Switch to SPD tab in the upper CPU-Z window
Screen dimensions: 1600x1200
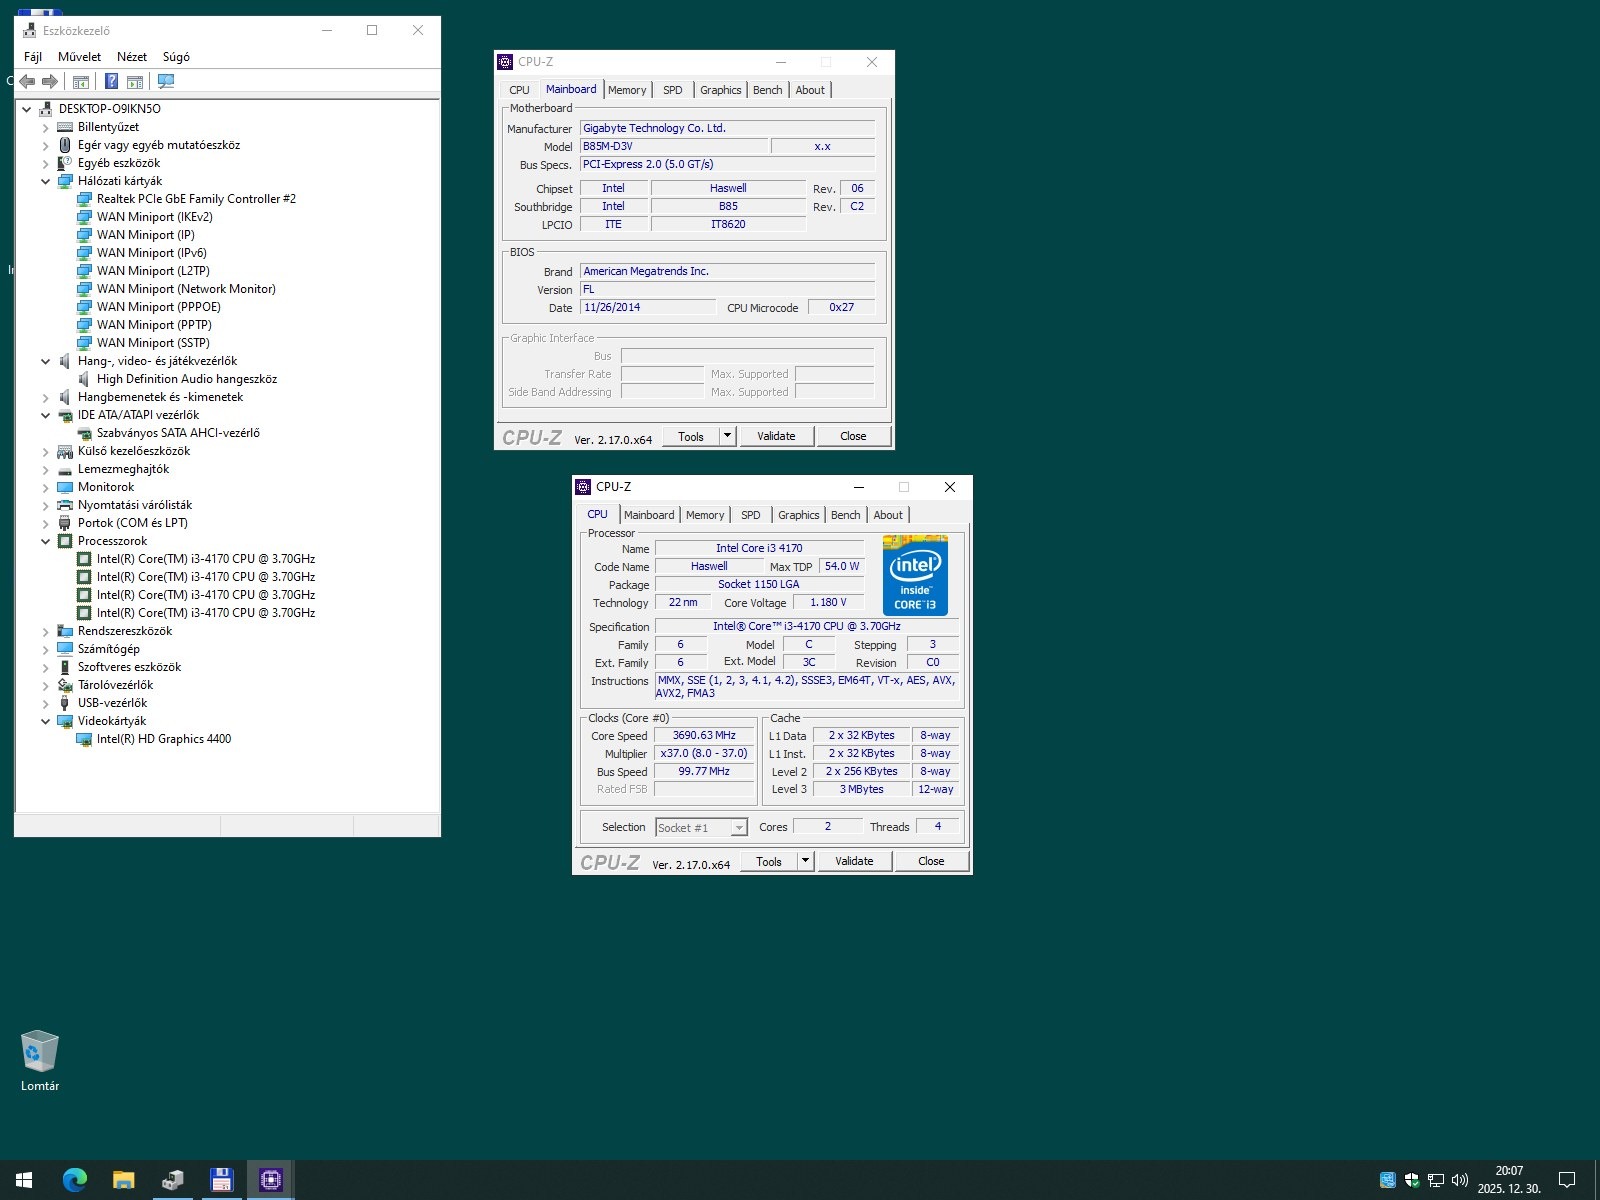pyautogui.click(x=673, y=90)
